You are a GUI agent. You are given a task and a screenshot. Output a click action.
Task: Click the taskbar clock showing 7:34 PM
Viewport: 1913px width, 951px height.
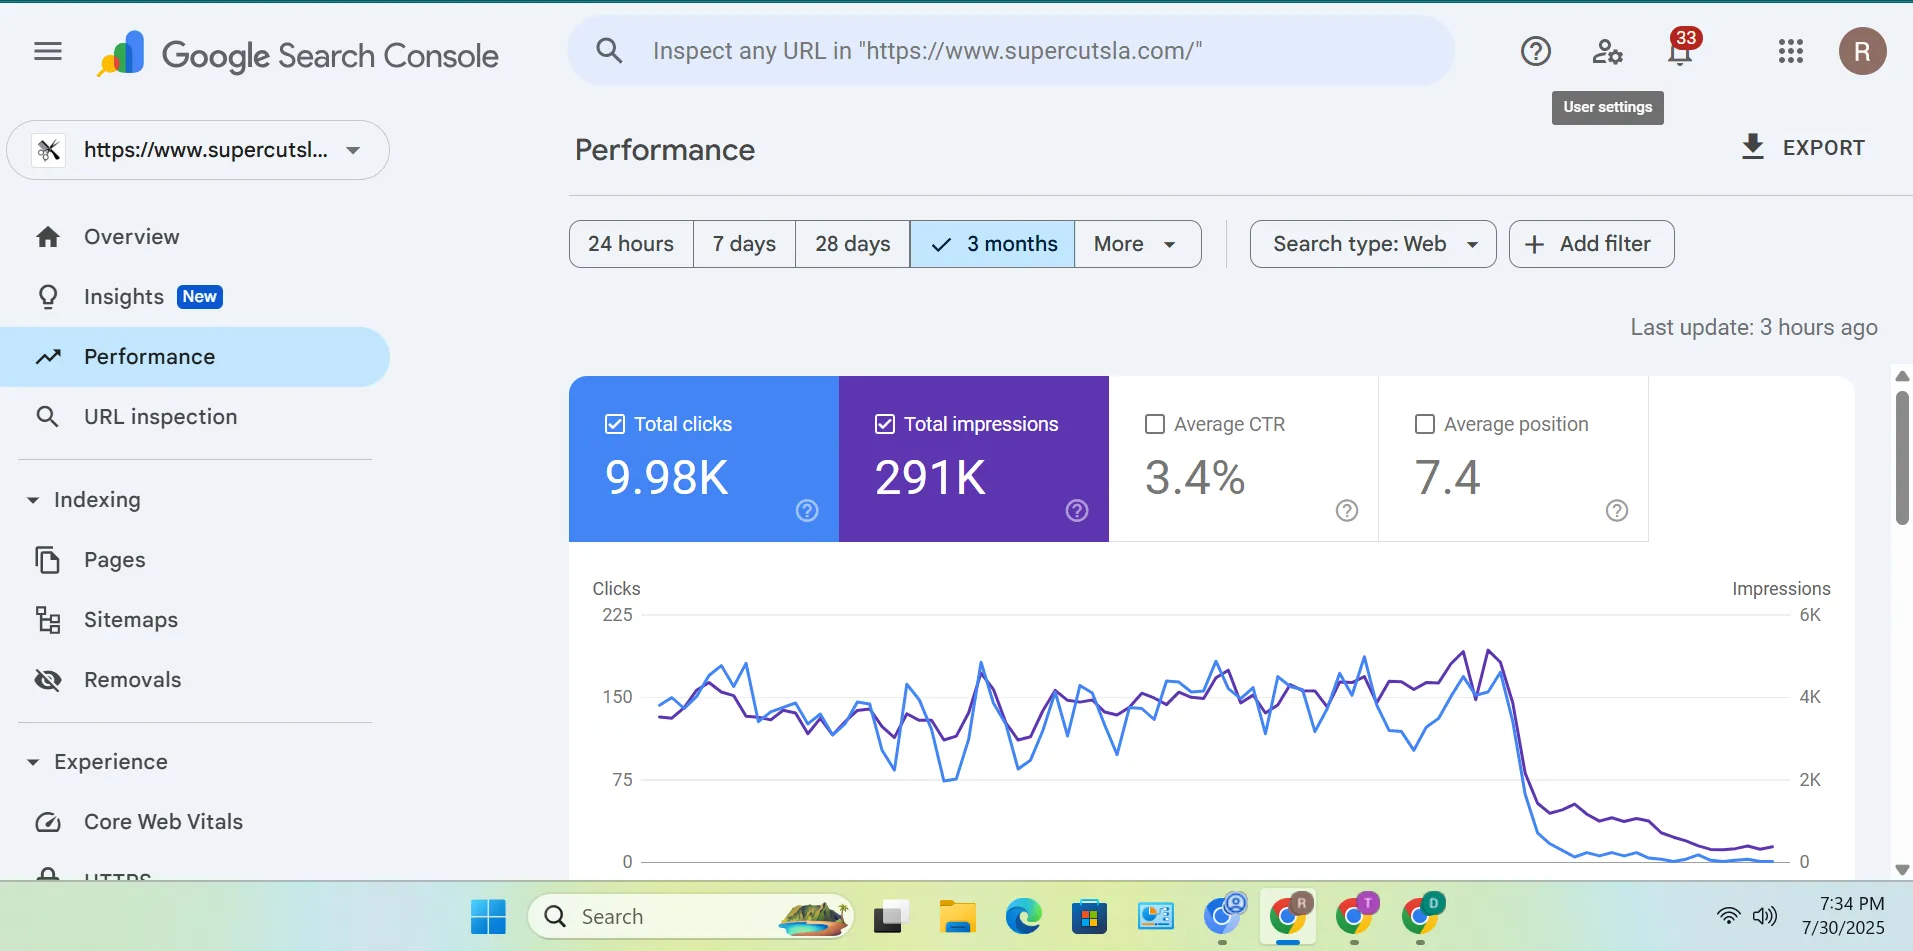point(1843,915)
